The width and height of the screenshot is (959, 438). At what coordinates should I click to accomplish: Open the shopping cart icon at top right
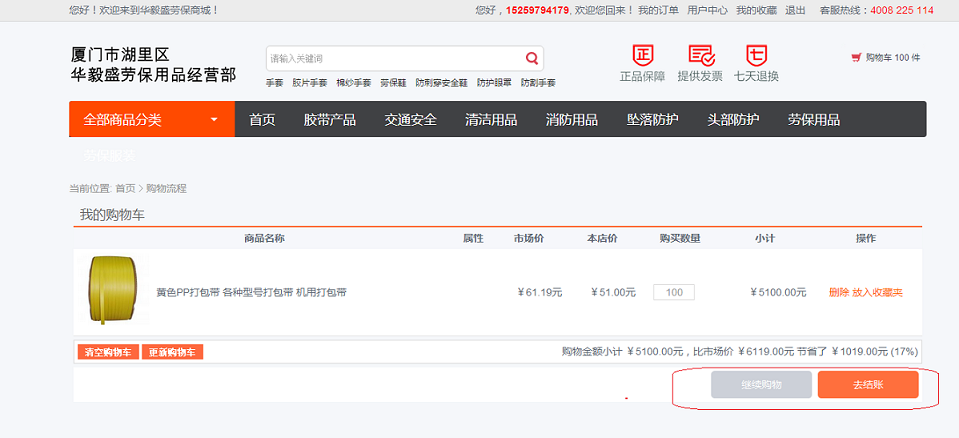856,58
